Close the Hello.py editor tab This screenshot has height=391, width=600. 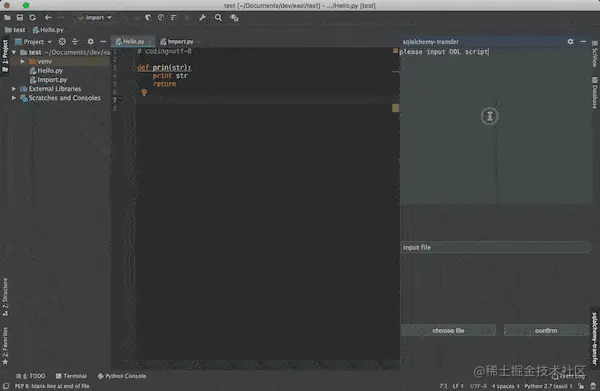pos(150,42)
